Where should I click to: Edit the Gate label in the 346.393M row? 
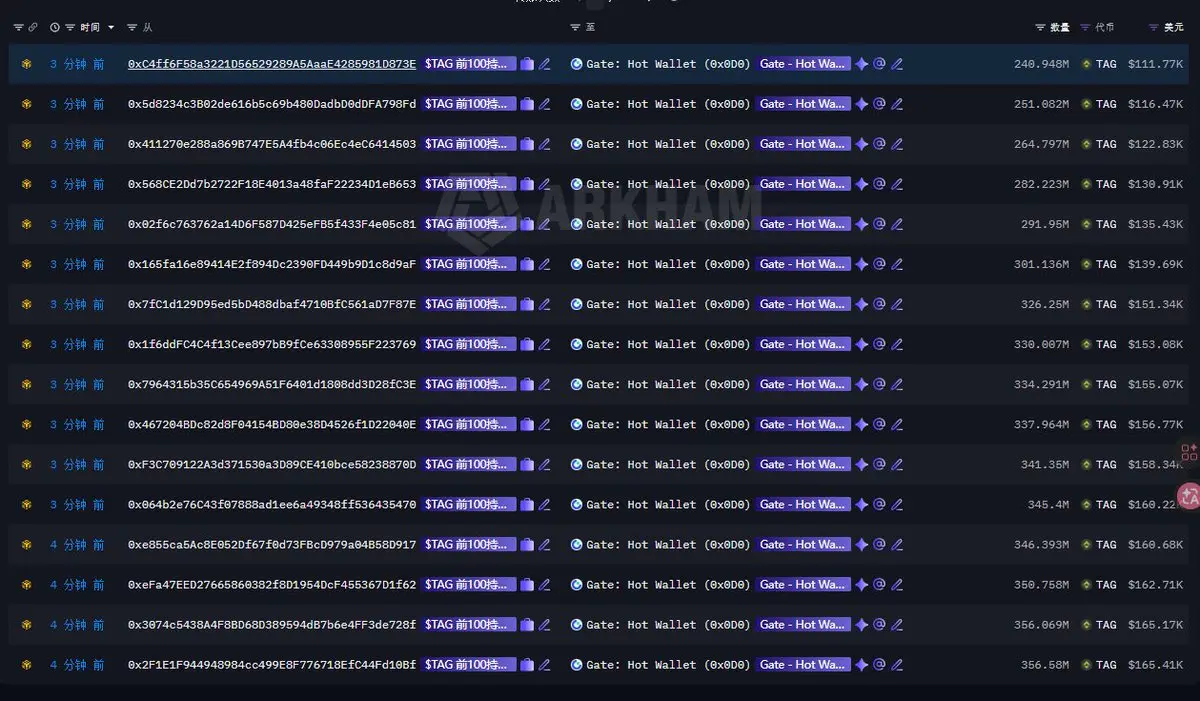pyautogui.click(x=897, y=544)
